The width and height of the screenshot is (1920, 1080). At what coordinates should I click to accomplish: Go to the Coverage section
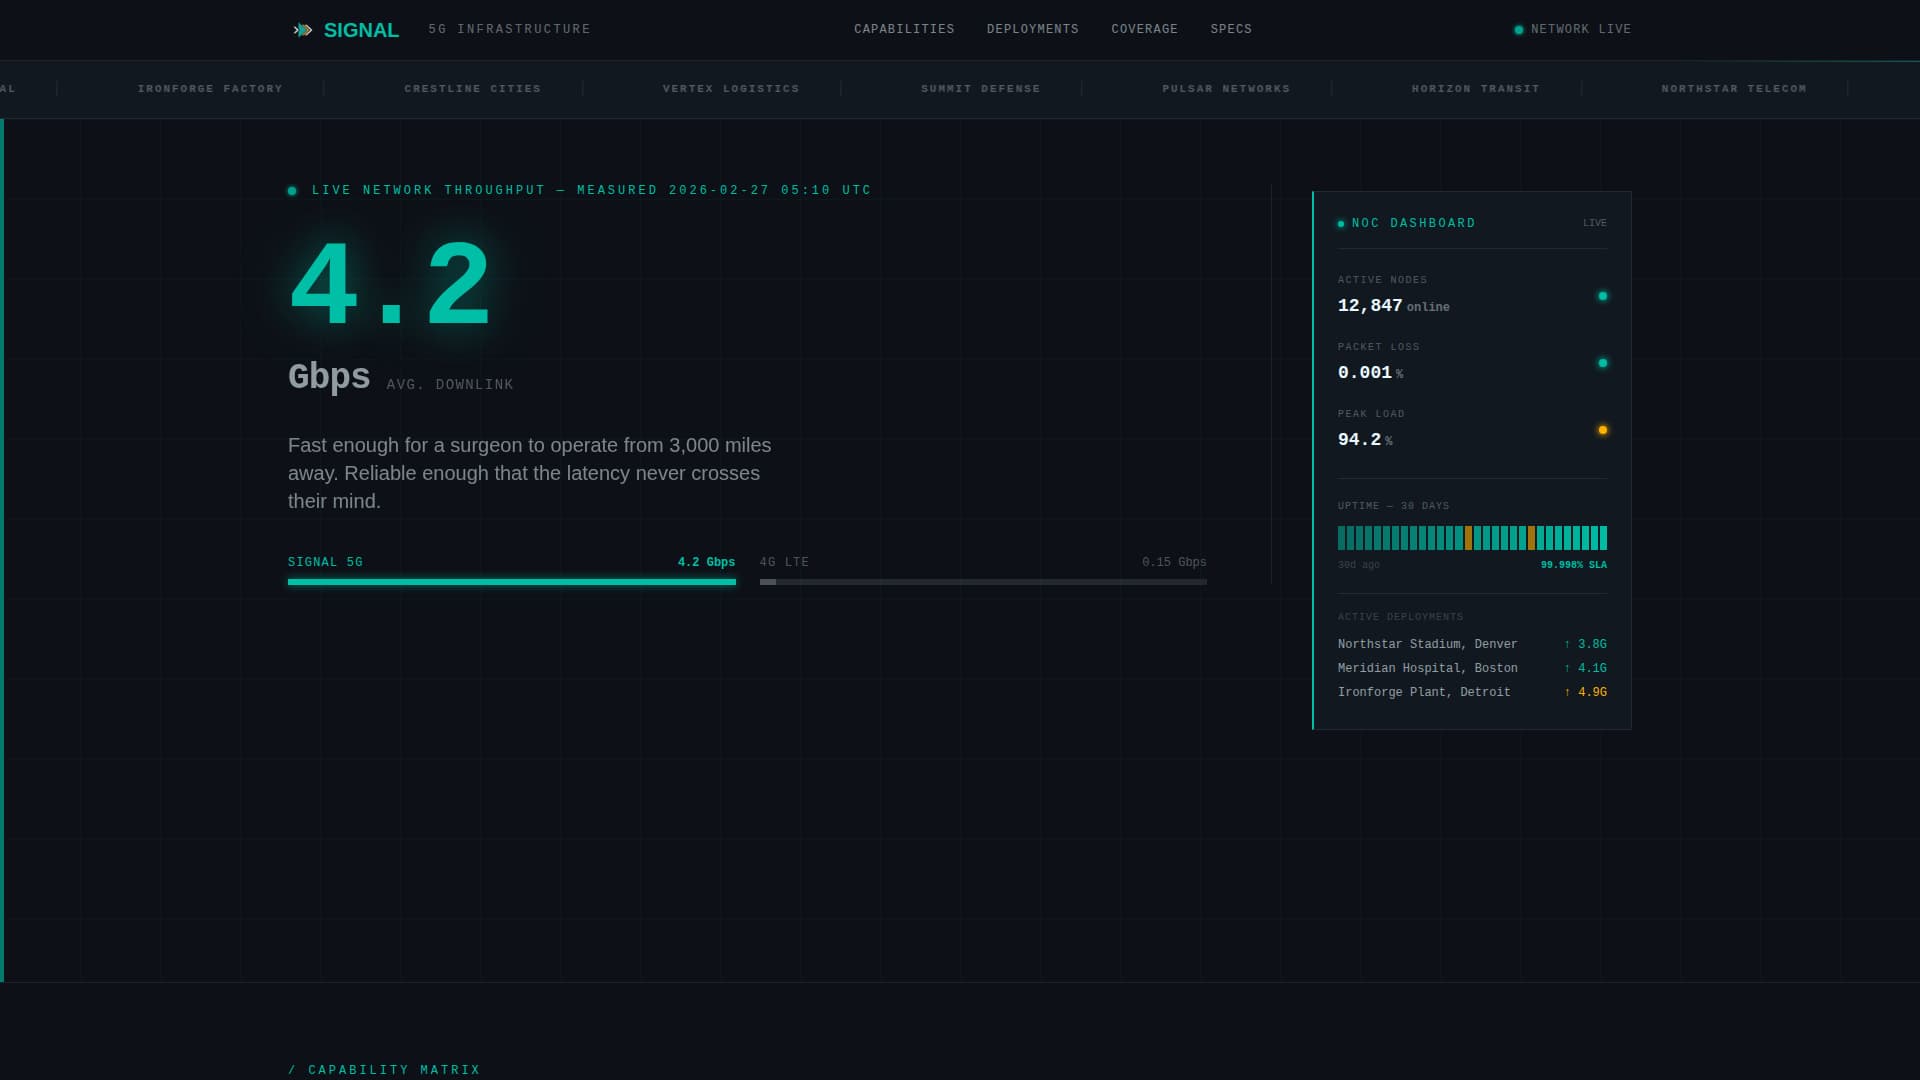tap(1144, 29)
